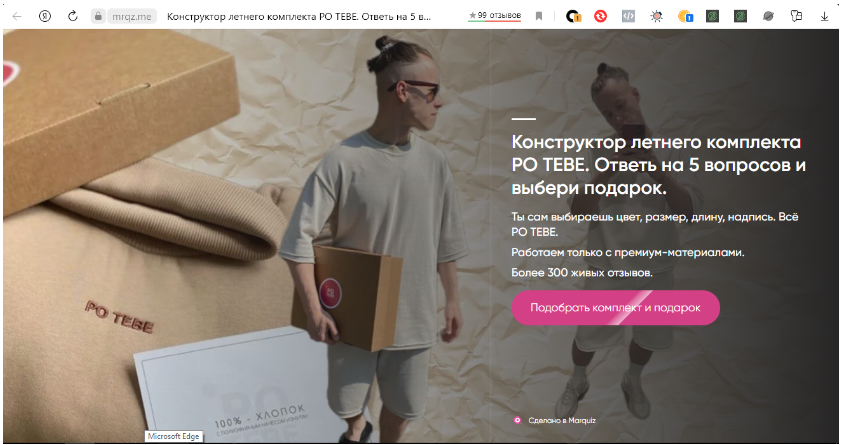Click the Подобрать комплект и подарок button
The width and height of the screenshot is (841, 445).
pyautogui.click(x=615, y=308)
